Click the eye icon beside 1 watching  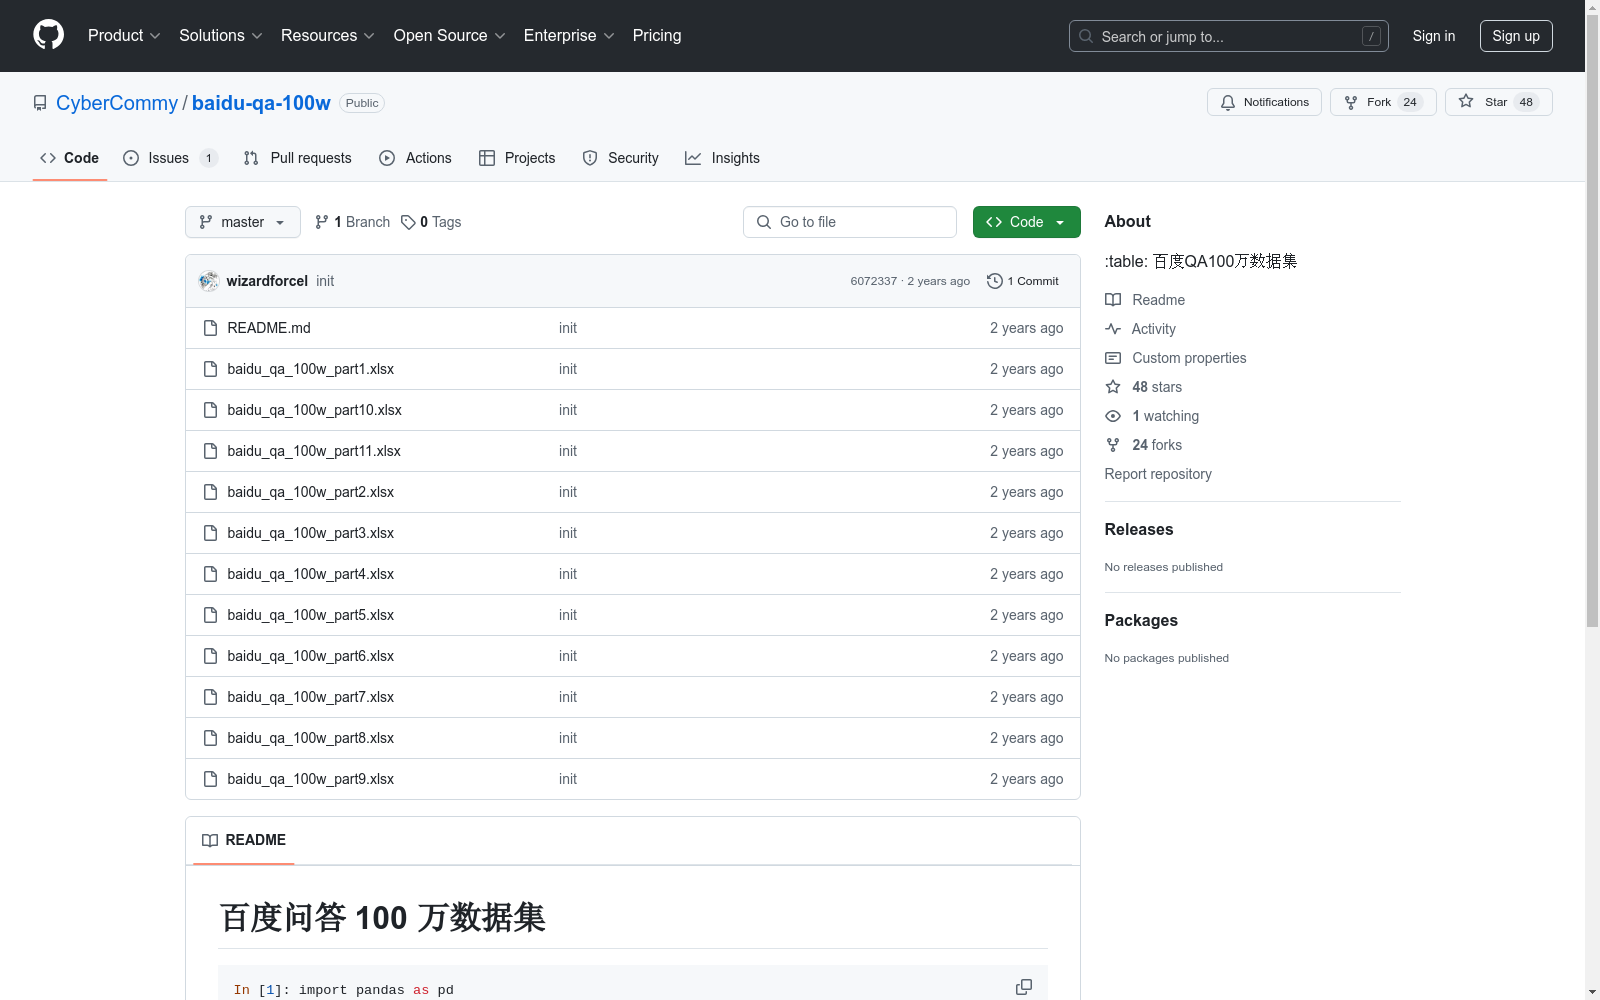[x=1113, y=416]
